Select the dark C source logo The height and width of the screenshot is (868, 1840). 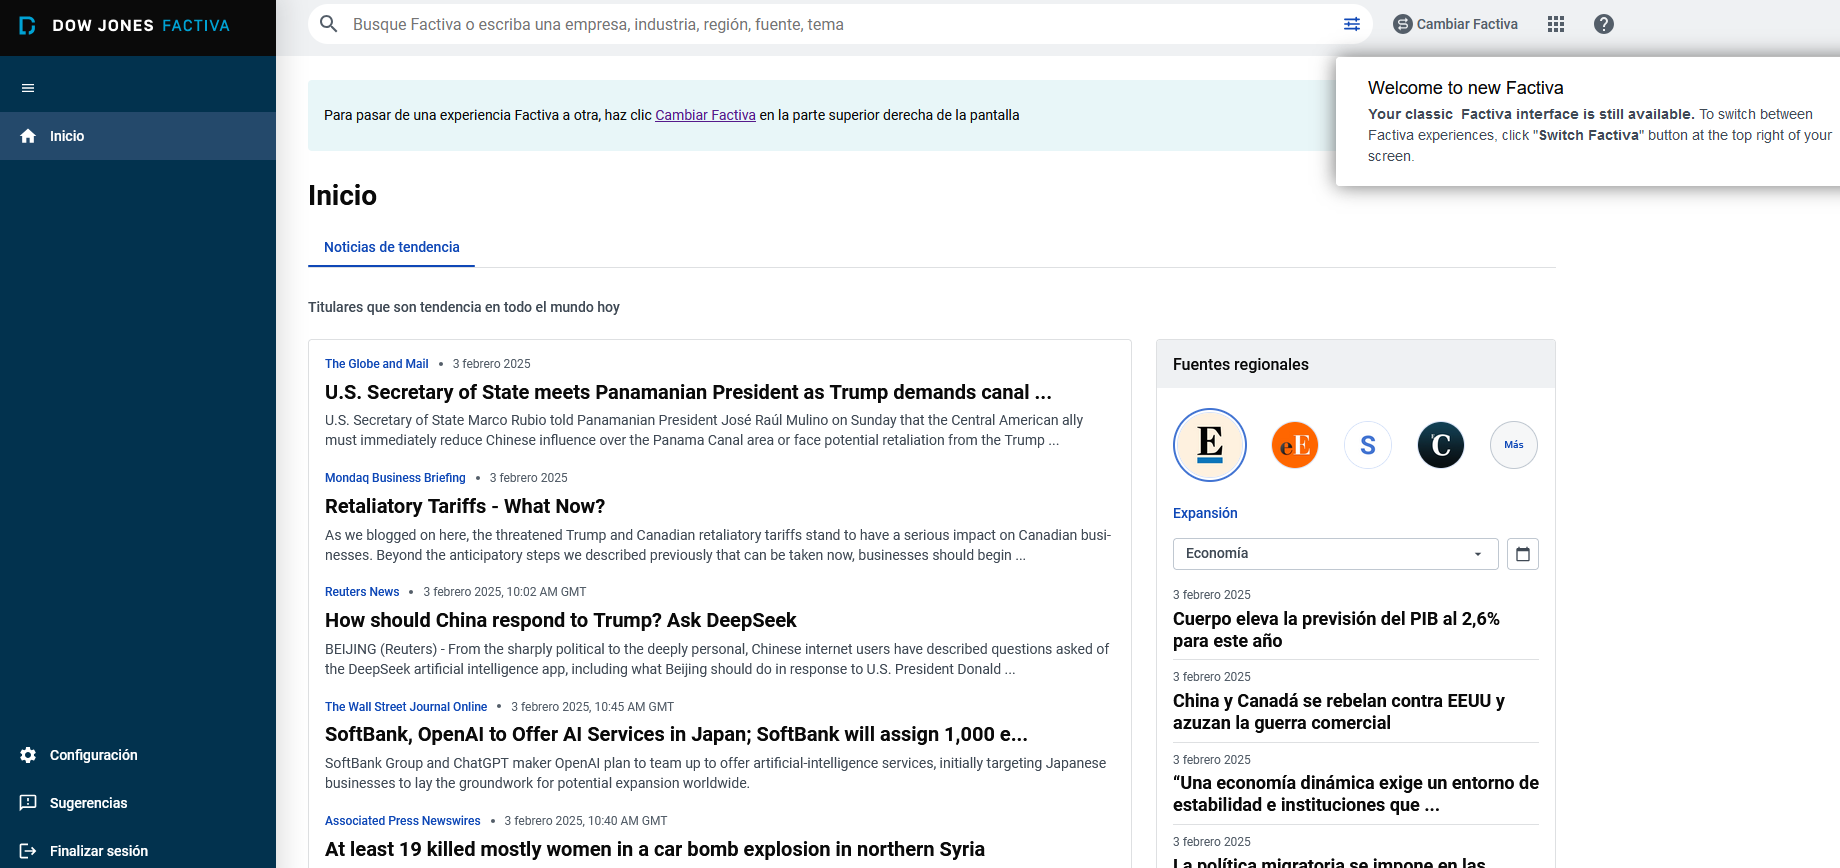pyautogui.click(x=1441, y=445)
